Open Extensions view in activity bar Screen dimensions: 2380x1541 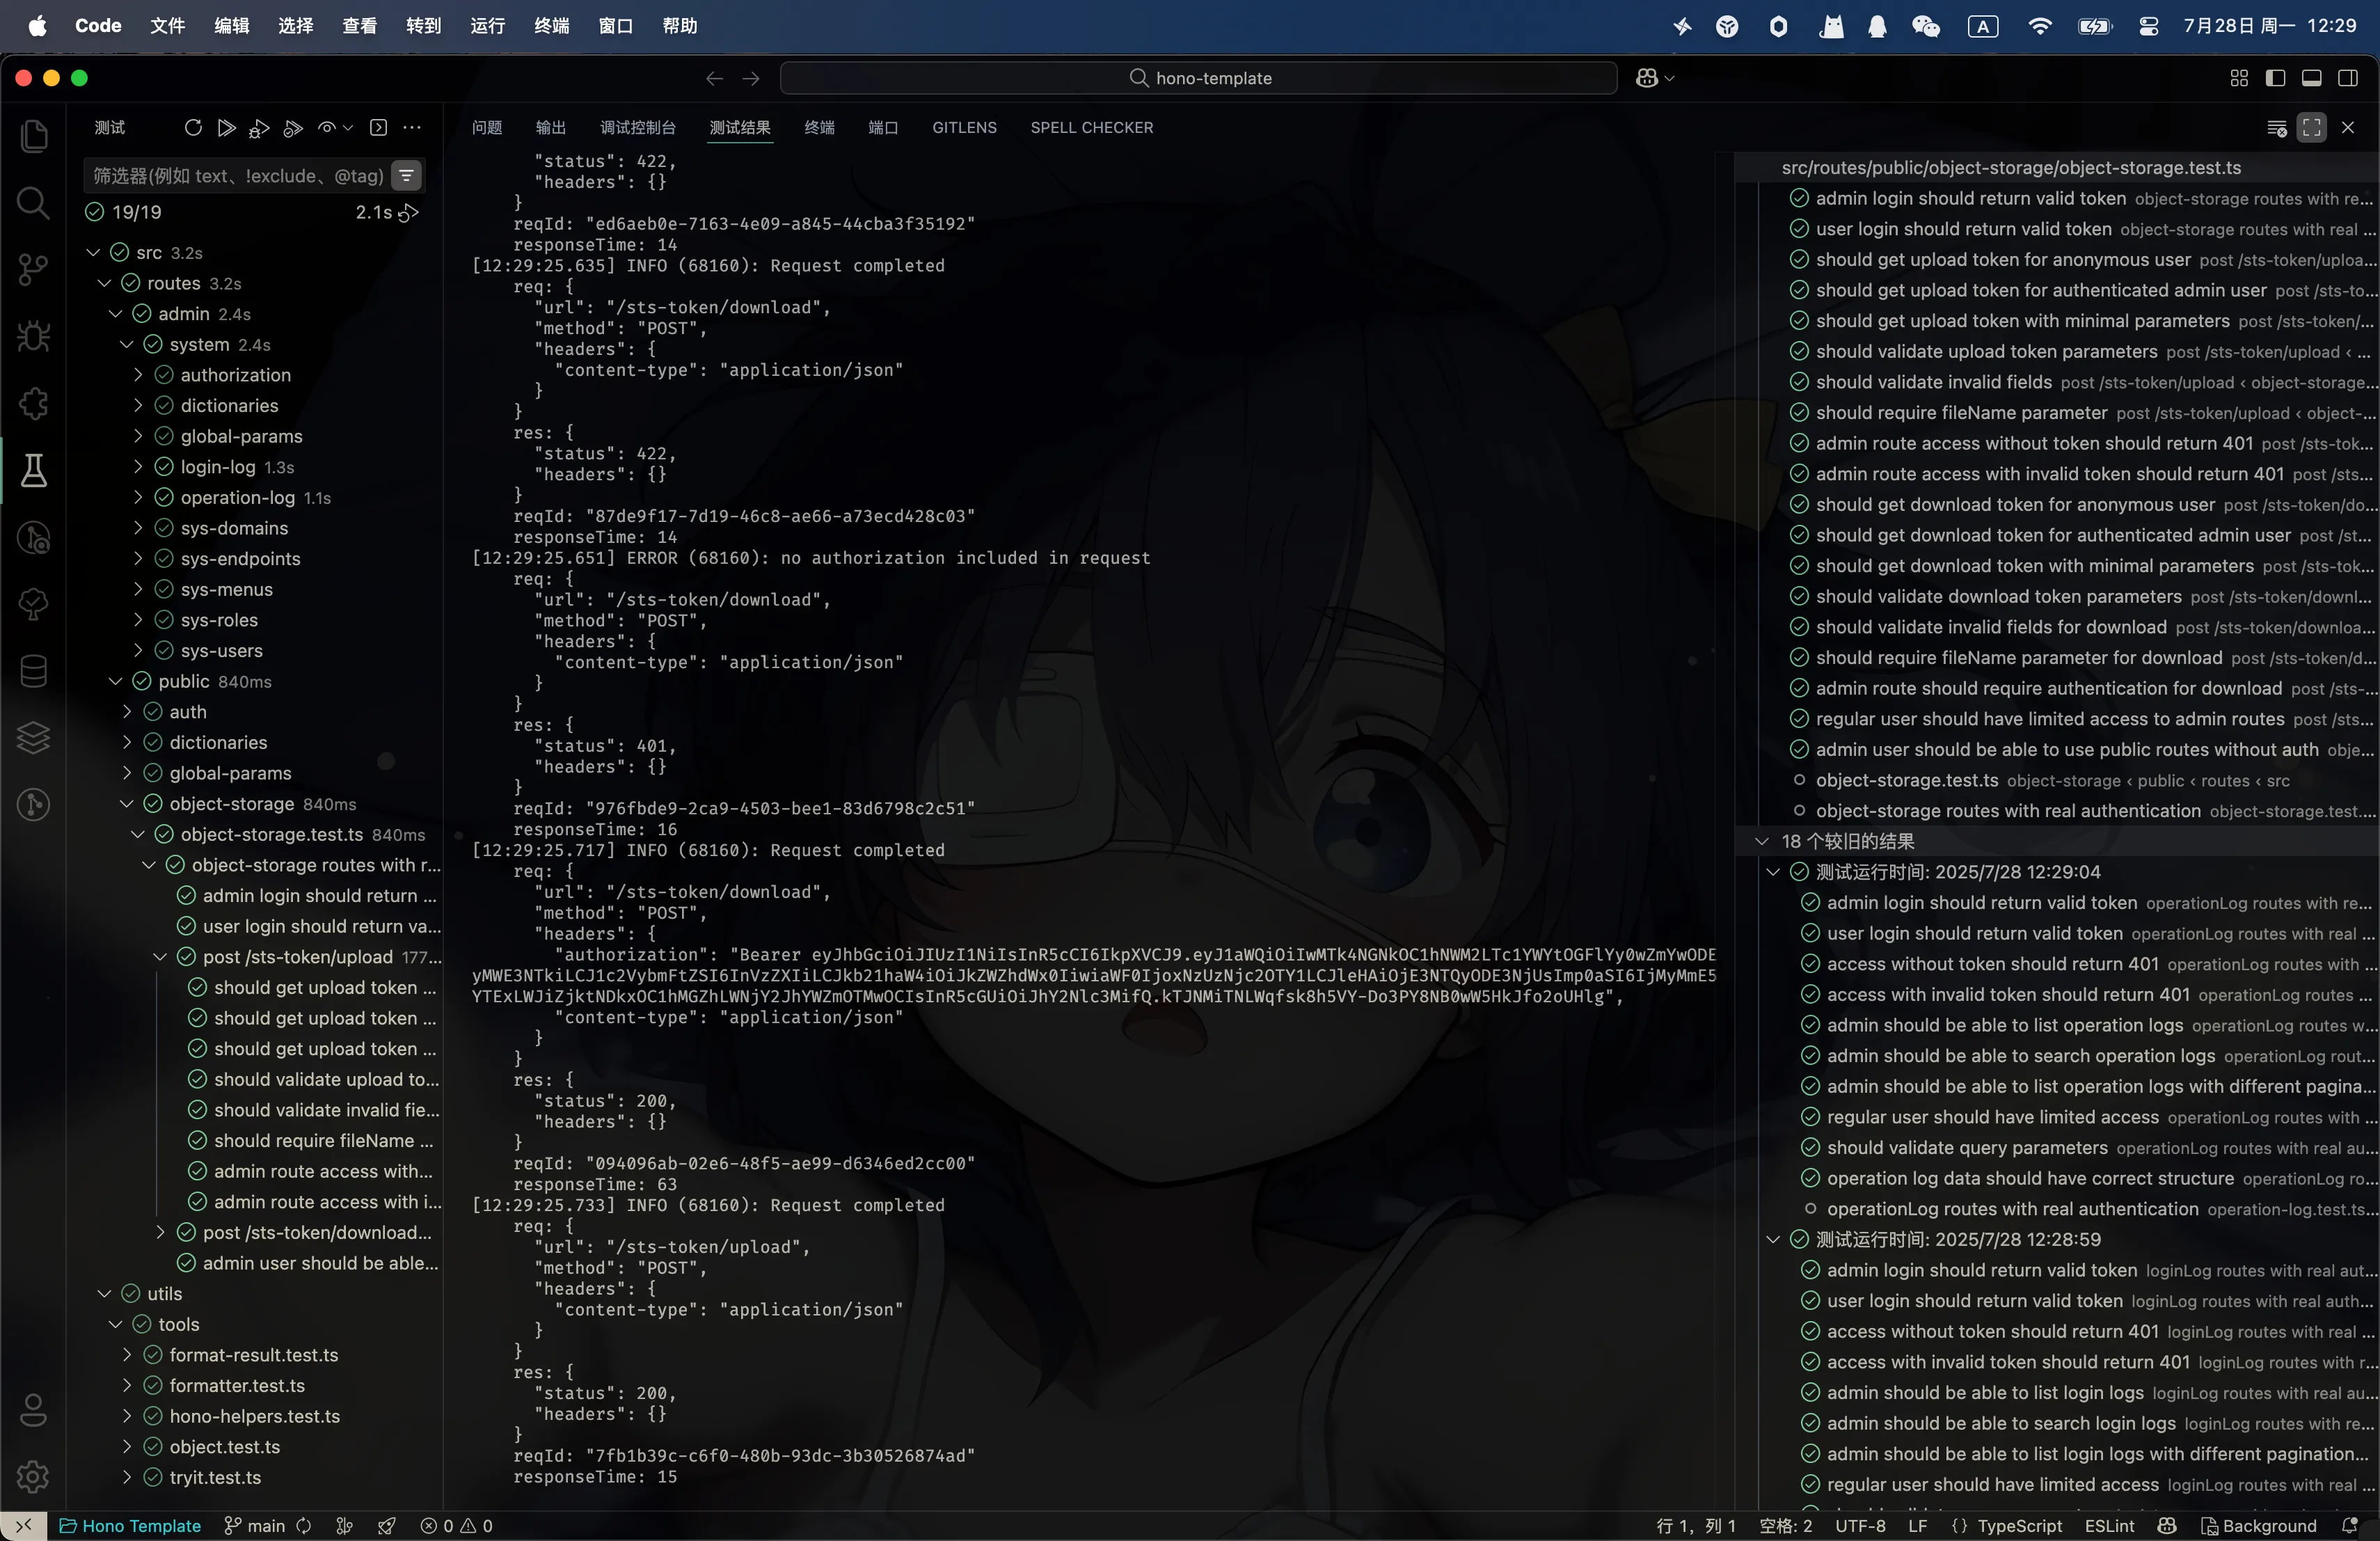pyautogui.click(x=33, y=403)
